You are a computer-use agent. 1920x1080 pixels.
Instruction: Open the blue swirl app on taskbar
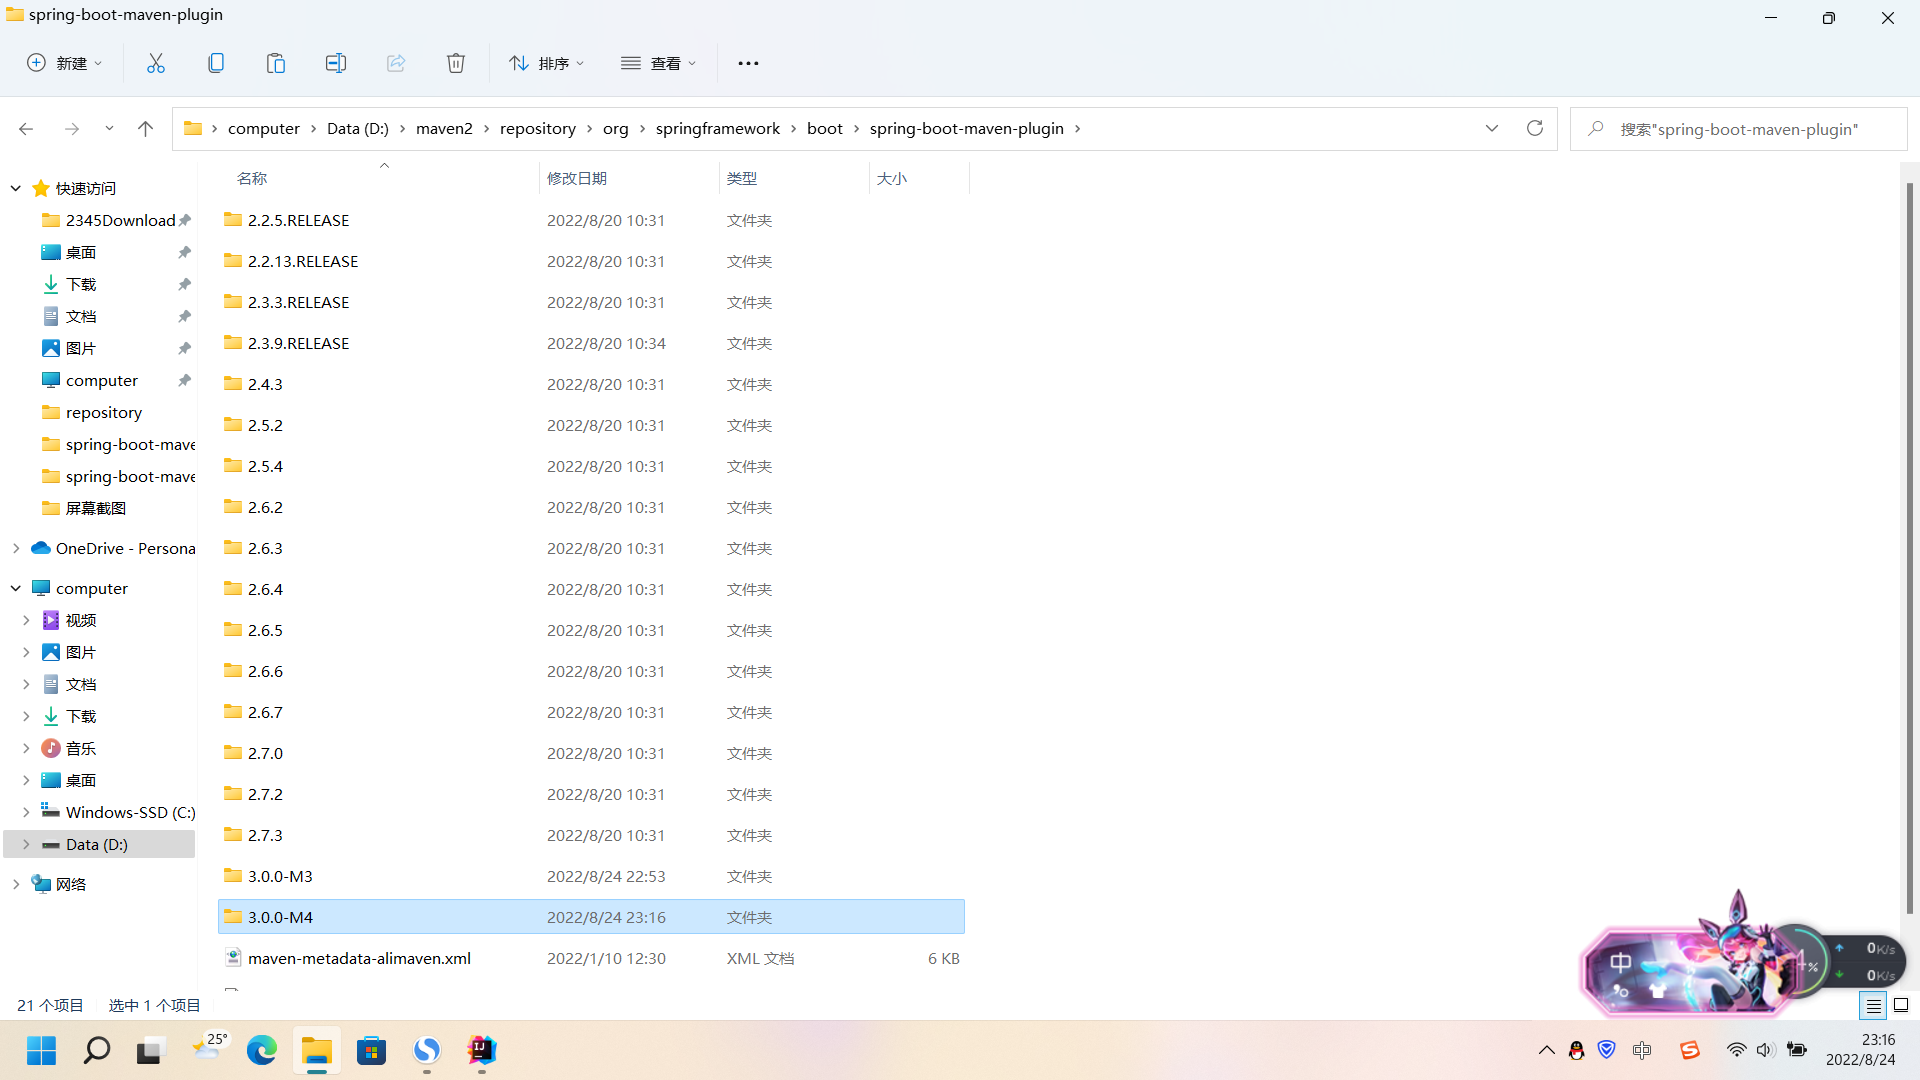point(427,1050)
